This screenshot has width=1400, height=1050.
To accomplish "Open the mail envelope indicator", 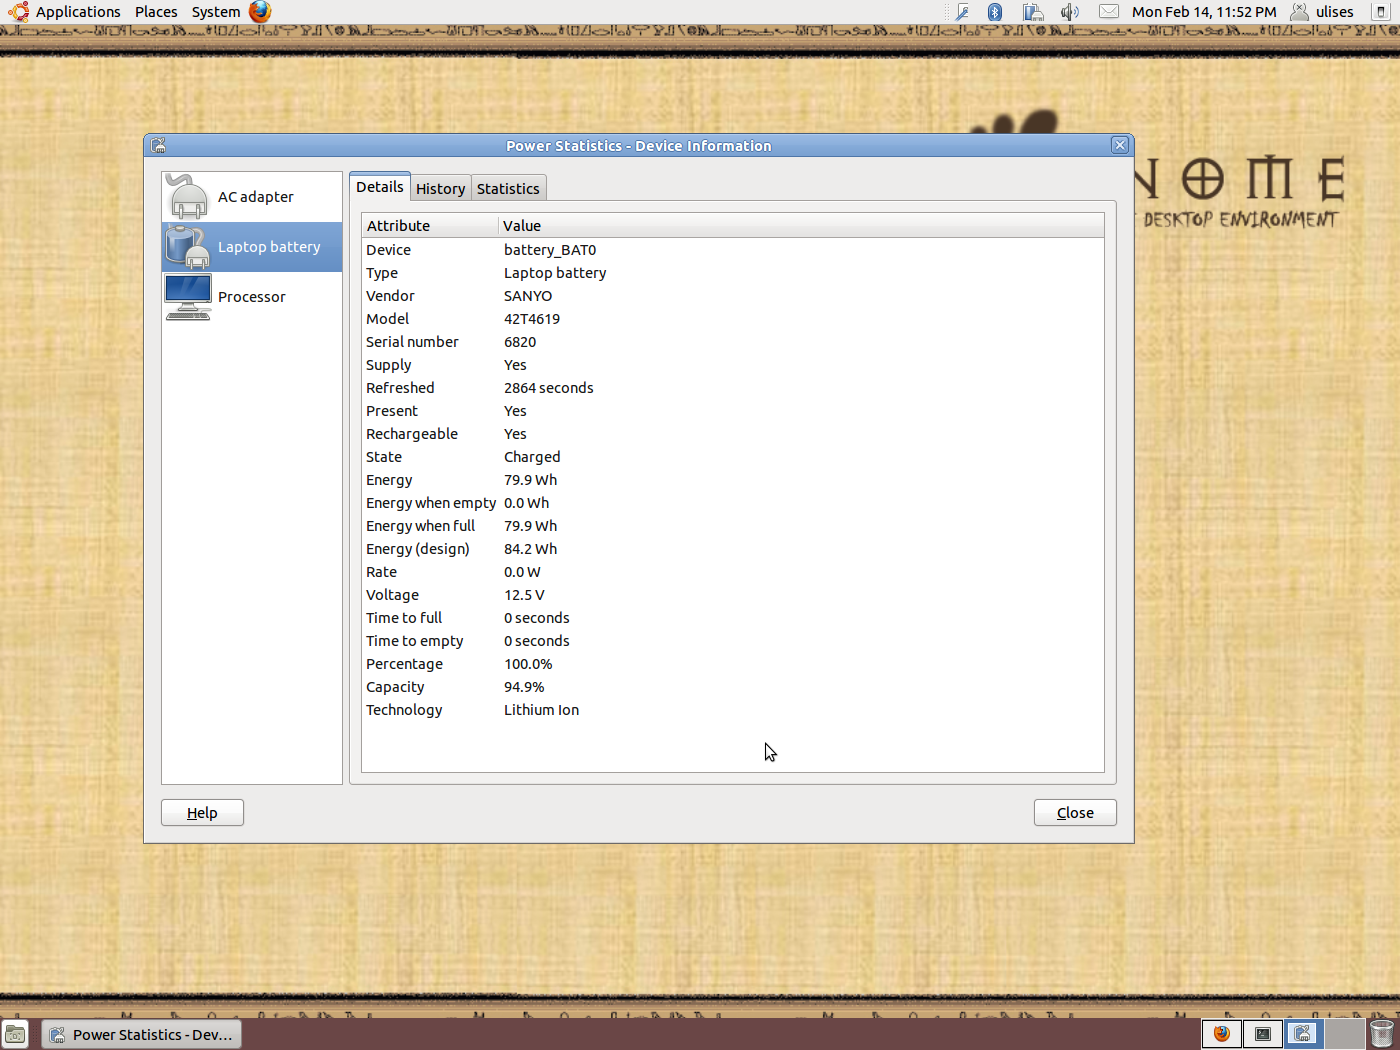I will [x=1108, y=12].
